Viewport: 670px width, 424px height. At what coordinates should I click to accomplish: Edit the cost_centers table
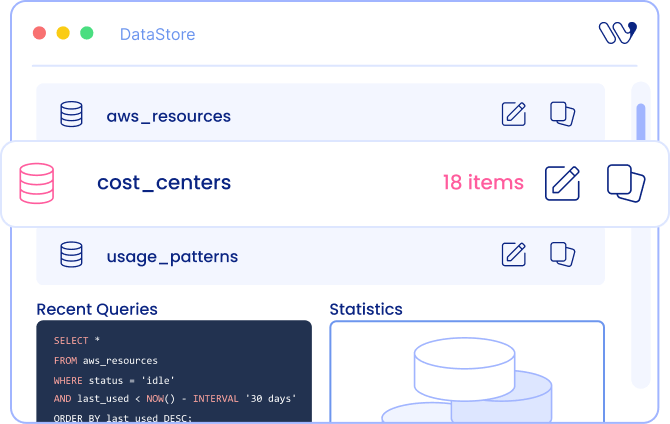click(562, 183)
